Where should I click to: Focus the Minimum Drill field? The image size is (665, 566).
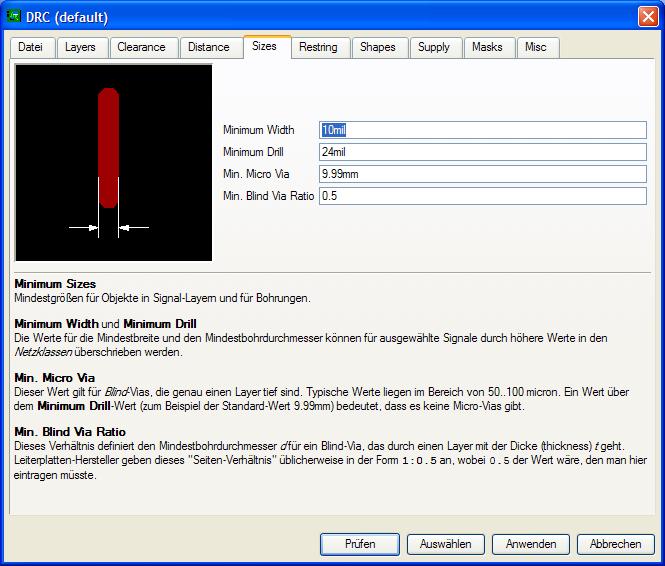(483, 152)
